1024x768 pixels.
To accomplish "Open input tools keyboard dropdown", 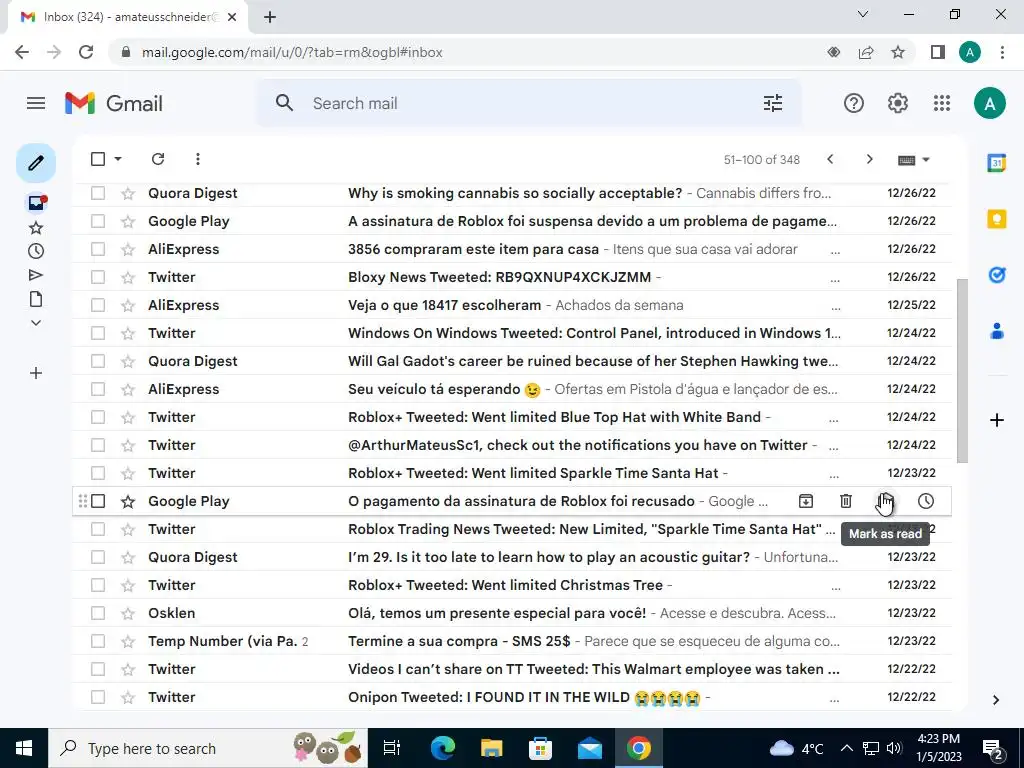I will (914, 160).
